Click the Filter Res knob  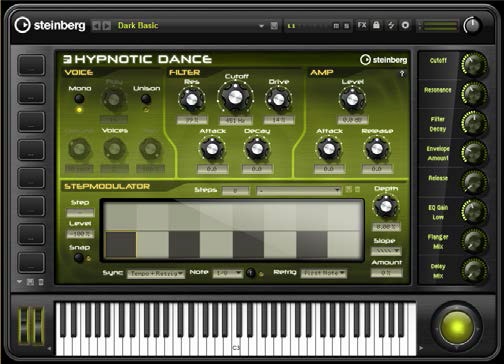(191, 99)
